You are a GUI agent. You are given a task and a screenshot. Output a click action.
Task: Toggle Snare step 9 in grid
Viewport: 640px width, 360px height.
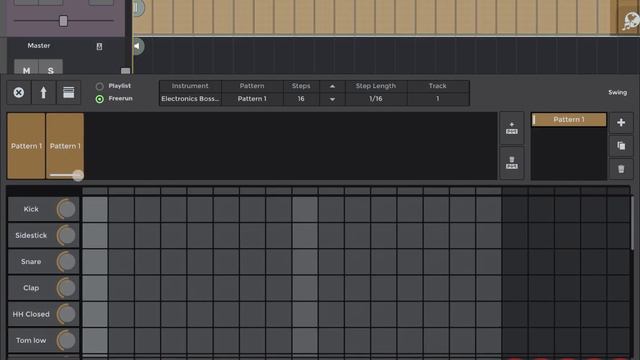pos(304,262)
